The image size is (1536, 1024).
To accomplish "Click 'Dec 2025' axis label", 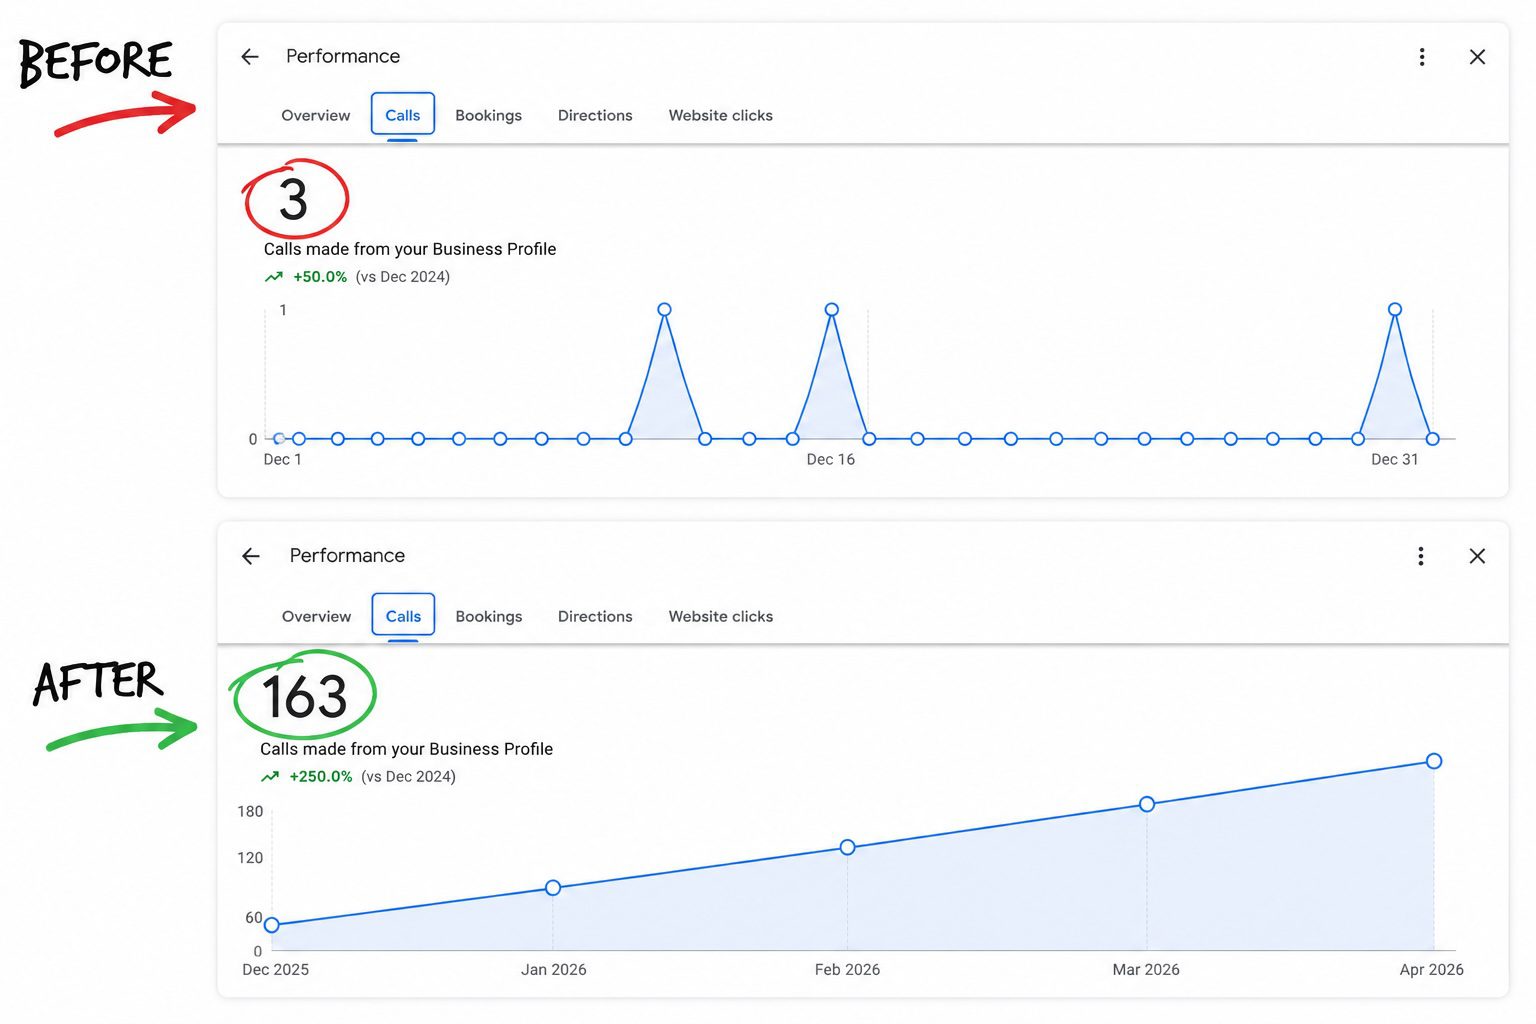I will pos(276,970).
